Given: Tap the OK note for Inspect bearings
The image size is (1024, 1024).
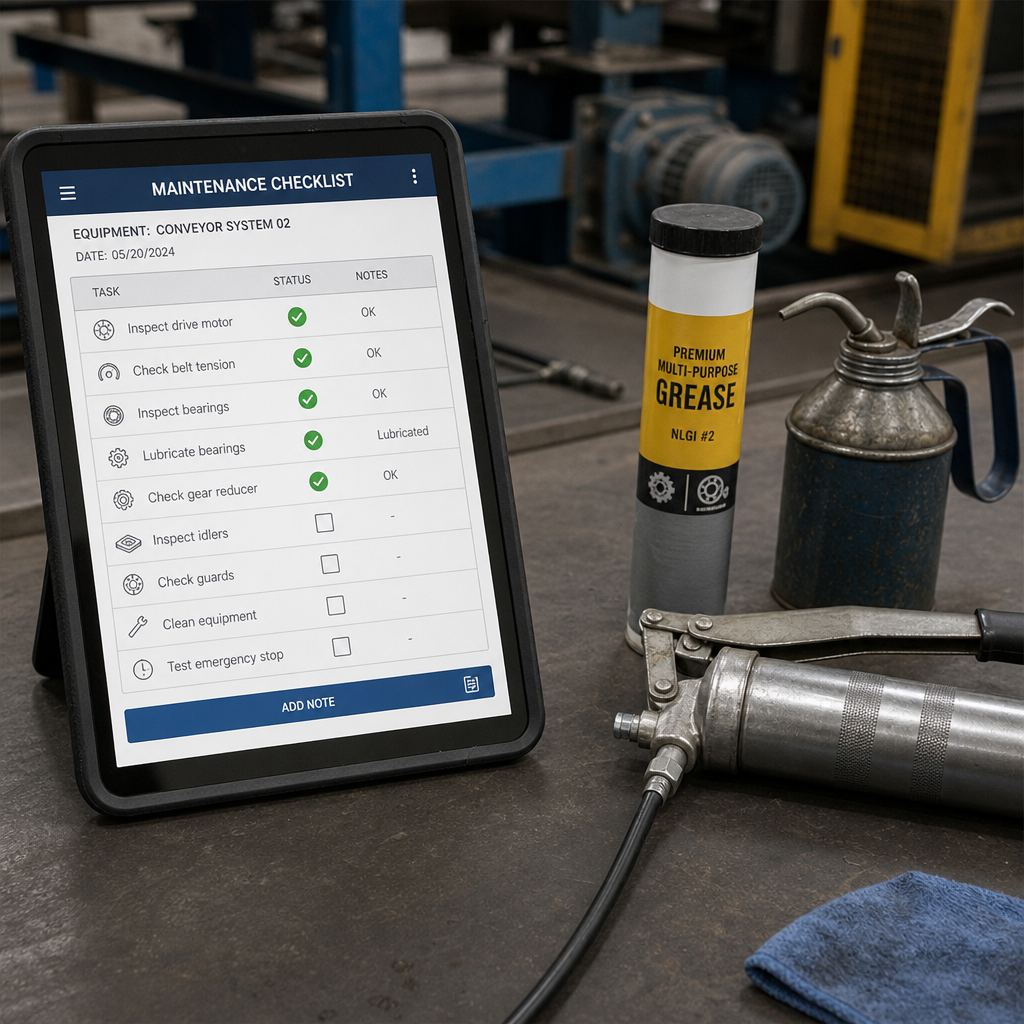Looking at the screenshot, I should [x=379, y=394].
